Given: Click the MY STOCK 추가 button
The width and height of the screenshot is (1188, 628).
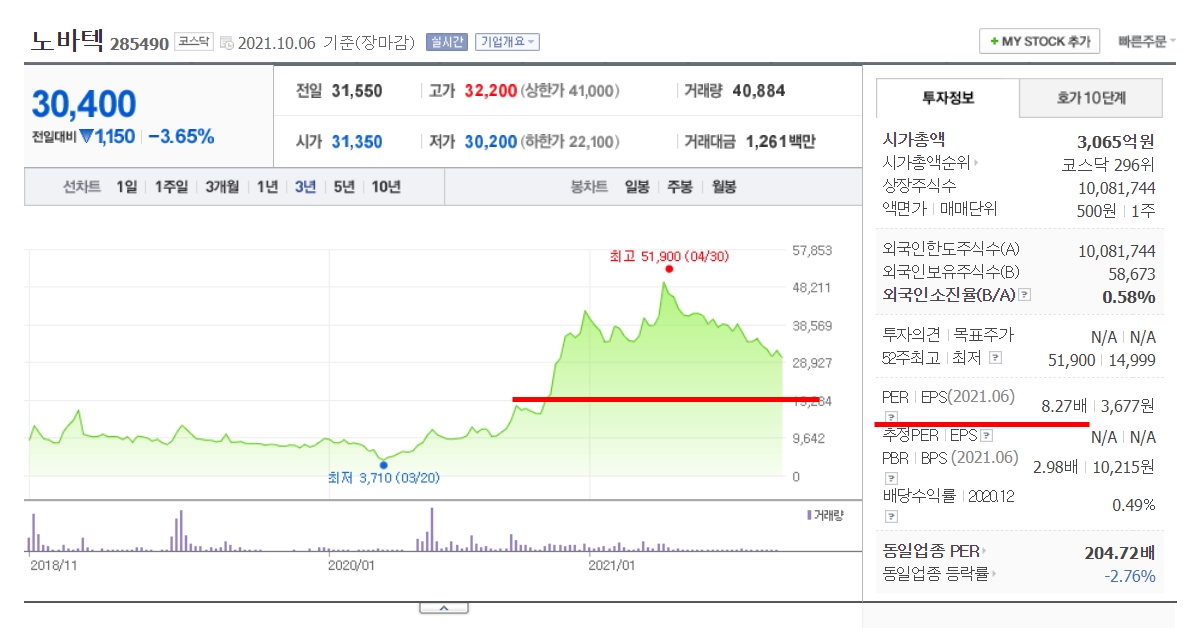Looking at the screenshot, I should click(1039, 42).
